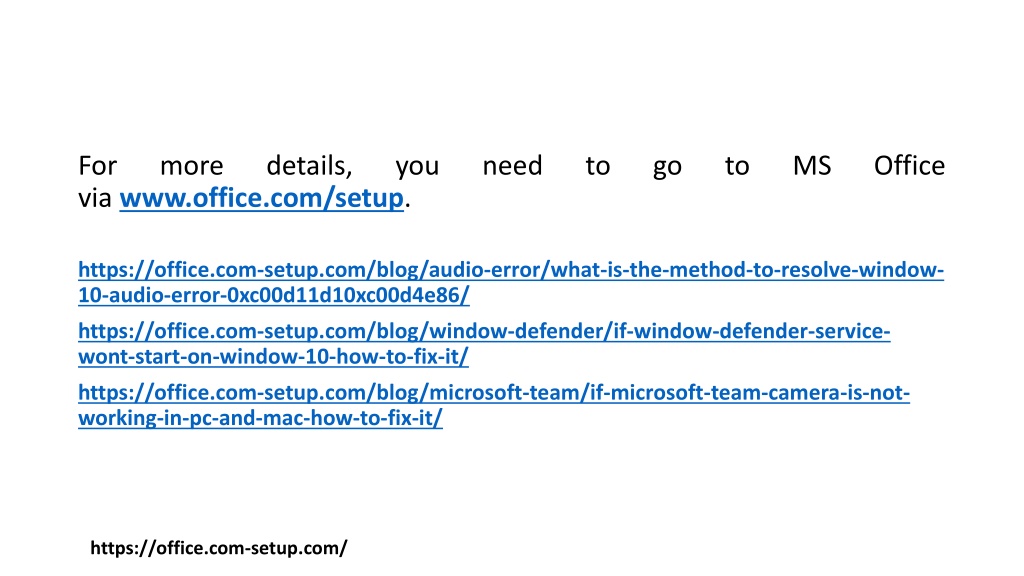This screenshot has width=1024, height=576.
Task: Open the audio-error blog link's first line
Action: point(511,270)
